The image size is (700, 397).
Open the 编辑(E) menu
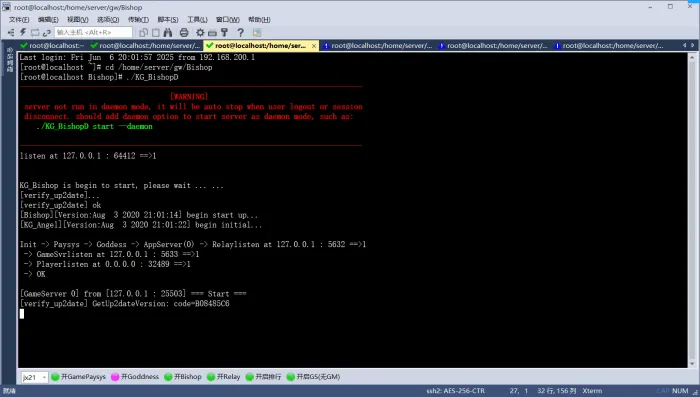coord(48,20)
